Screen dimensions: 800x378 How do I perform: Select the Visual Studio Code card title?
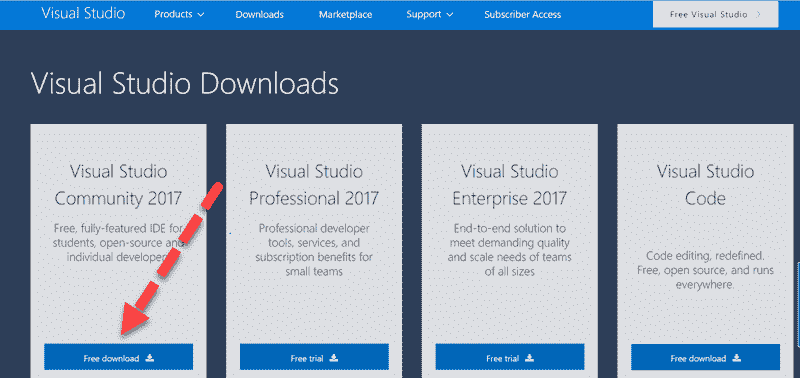(x=706, y=185)
